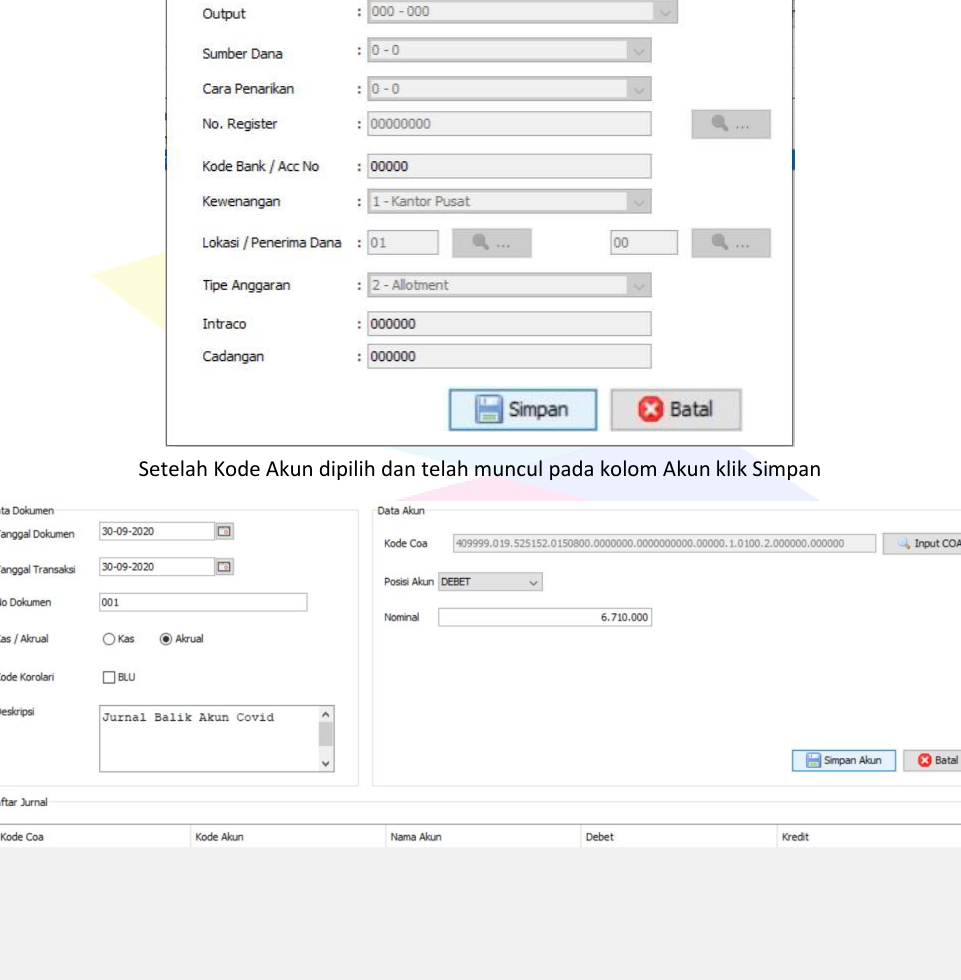
Task: Click the Input COA search button
Action: (x=922, y=543)
